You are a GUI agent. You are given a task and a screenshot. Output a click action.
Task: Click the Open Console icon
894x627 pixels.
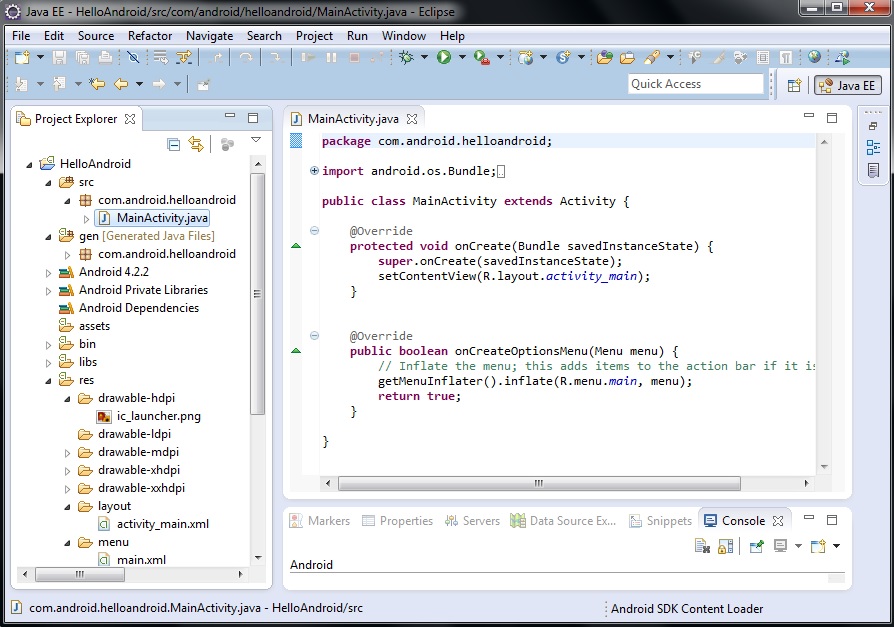coord(818,546)
